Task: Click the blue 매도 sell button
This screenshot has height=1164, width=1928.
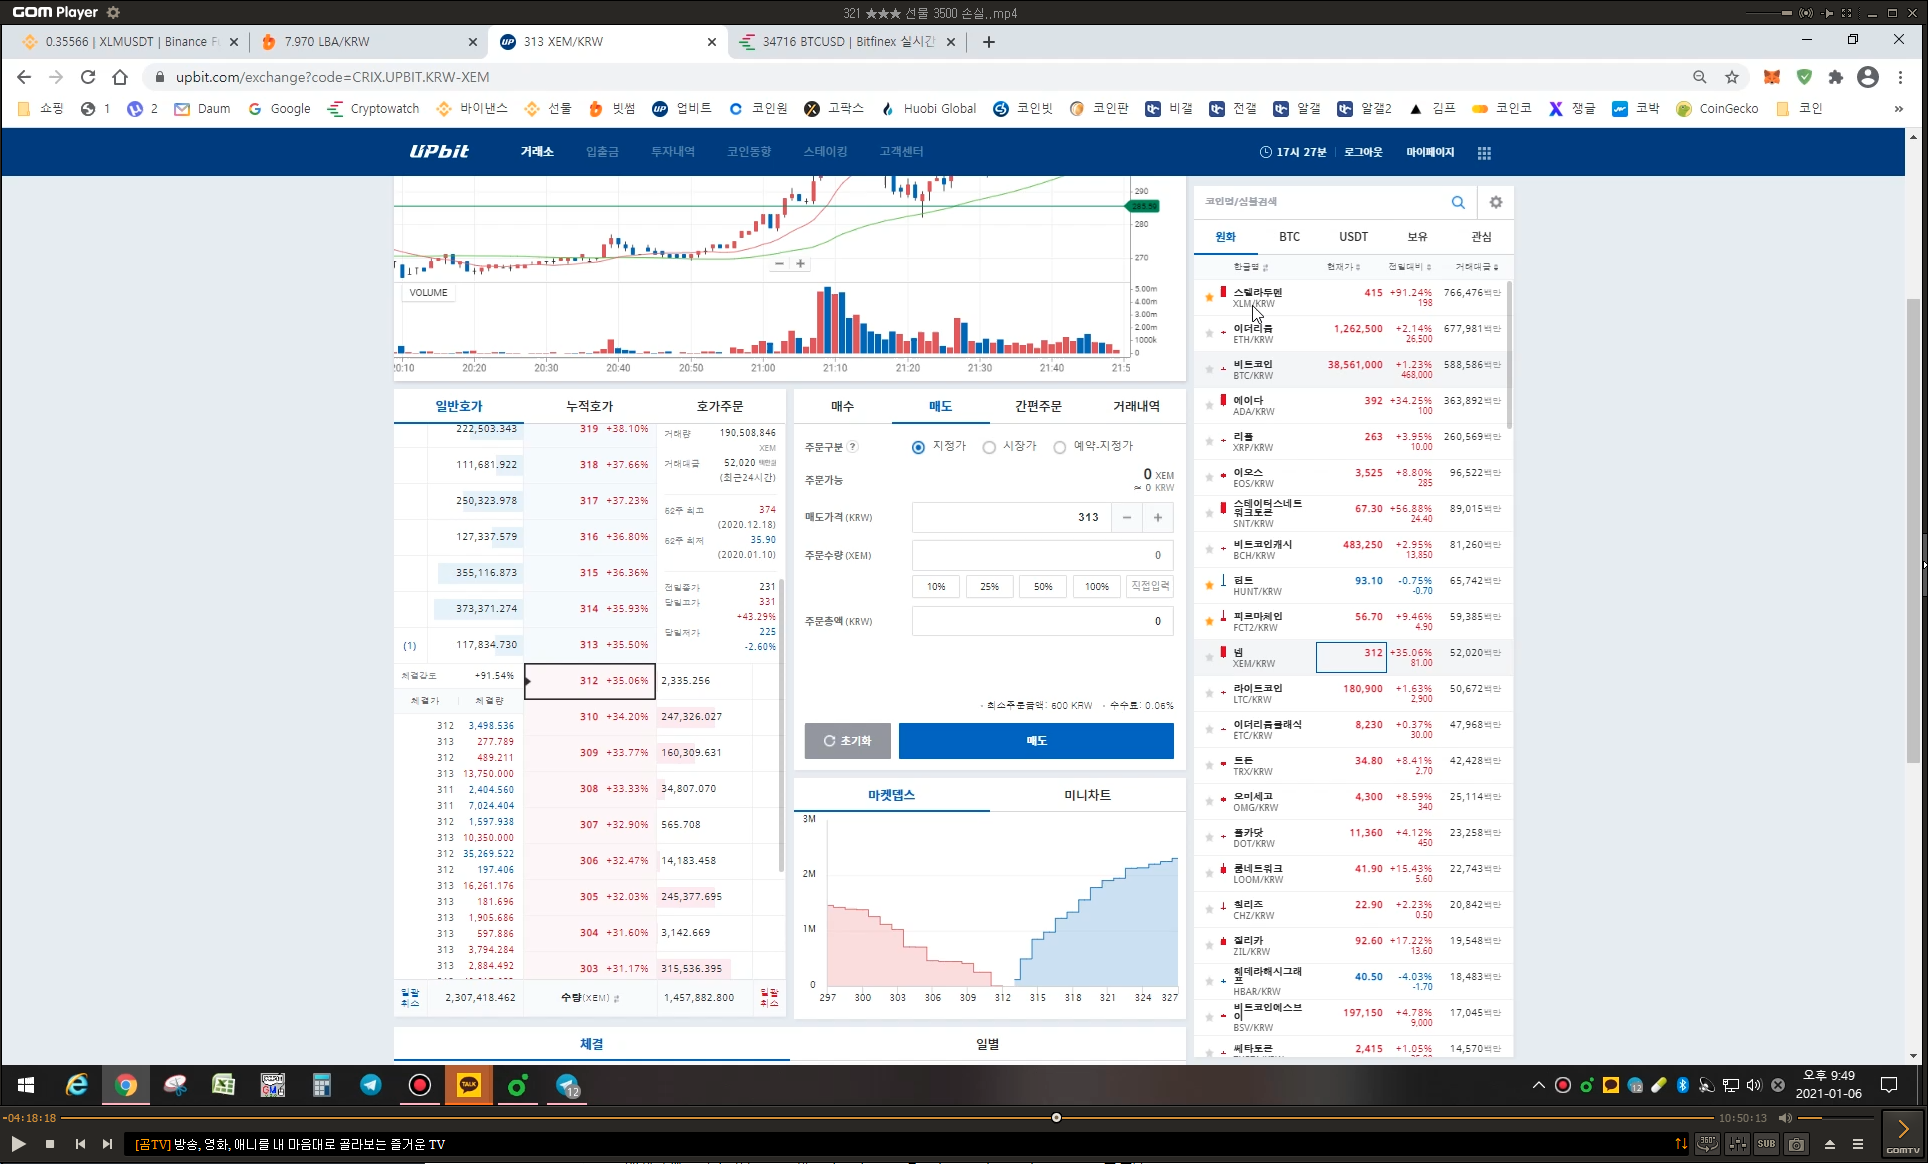Action: 1036,741
